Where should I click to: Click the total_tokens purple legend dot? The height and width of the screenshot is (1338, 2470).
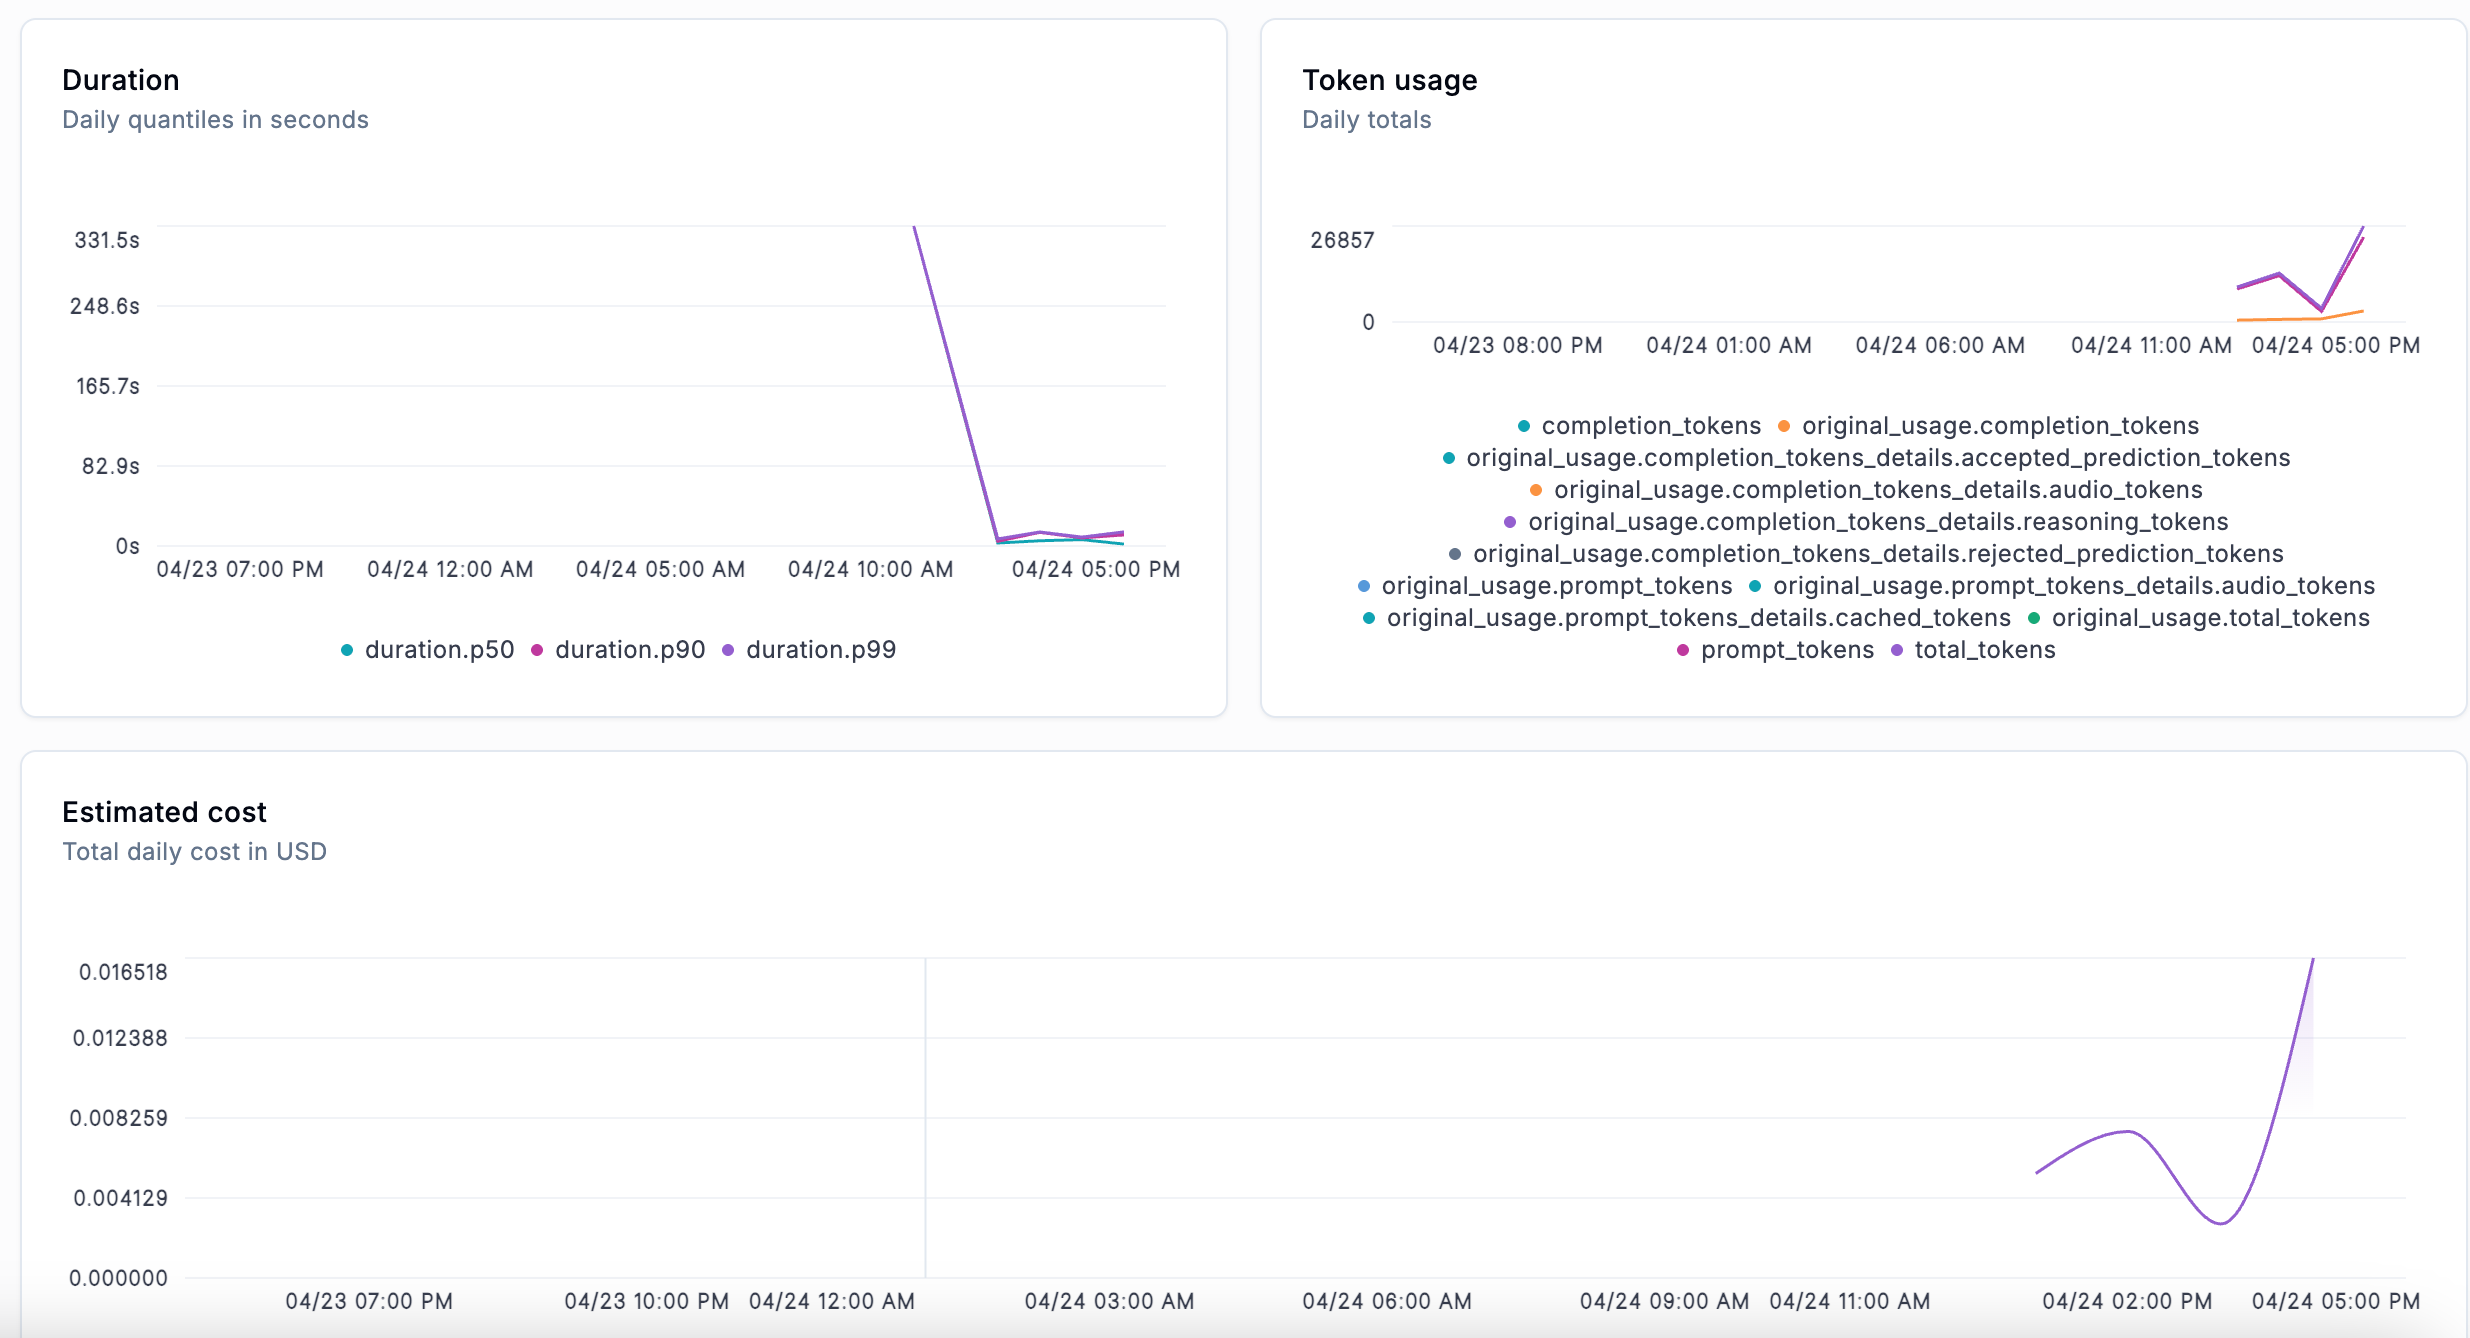1896,650
